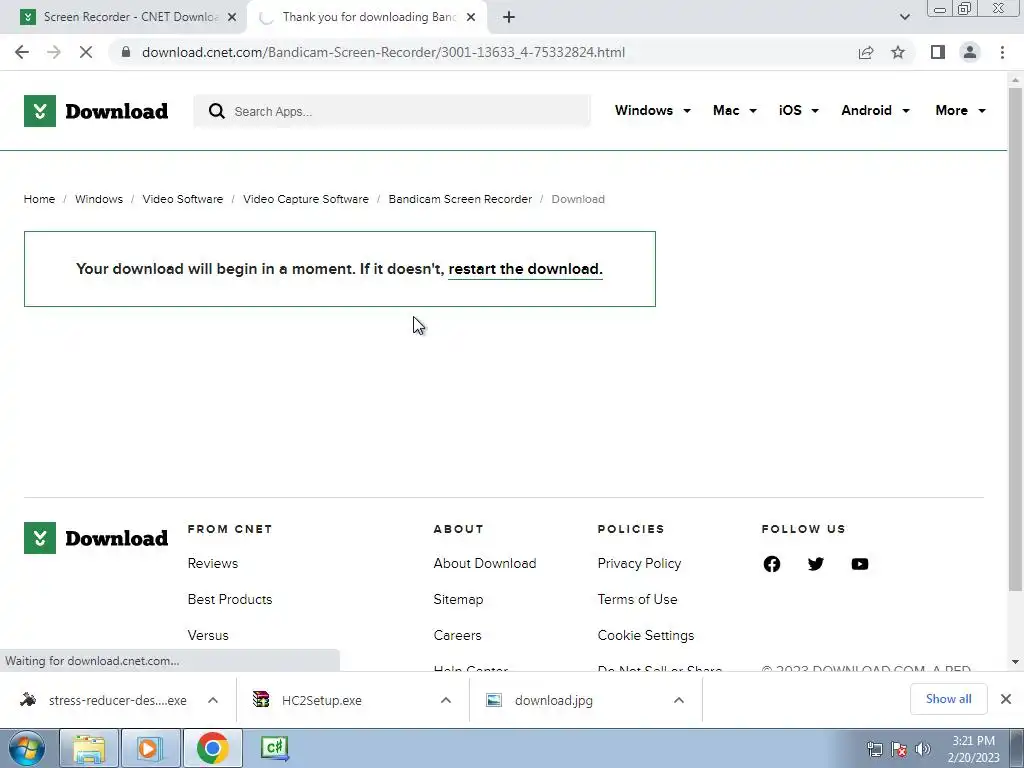1024x768 pixels.
Task: Click the Chrome taskbar icon
Action: [x=212, y=748]
